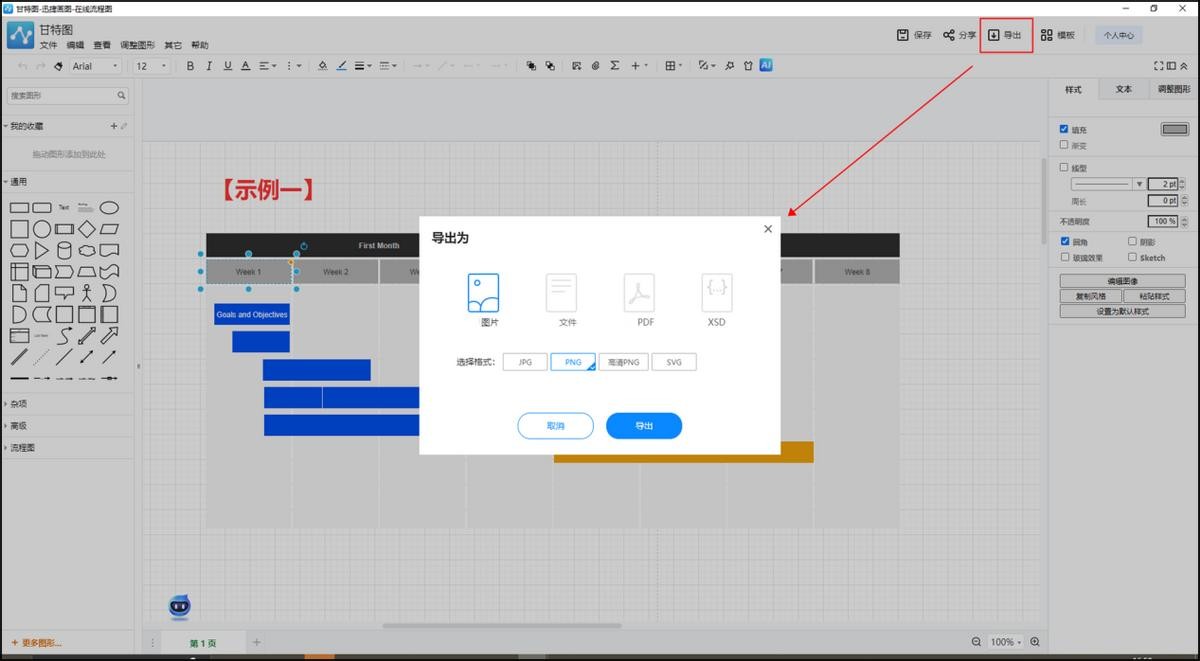Toggle bold text formatting
This screenshot has width=1200, height=661.
[190, 66]
